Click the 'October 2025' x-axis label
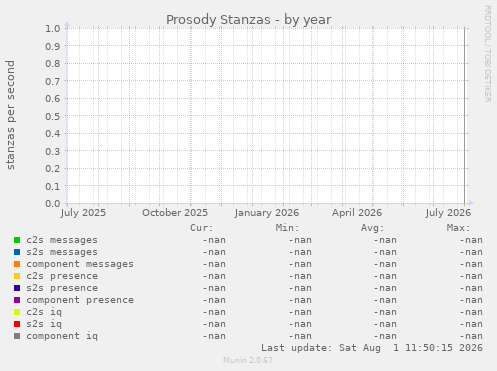Image resolution: width=497 pixels, height=371 pixels. (x=175, y=213)
